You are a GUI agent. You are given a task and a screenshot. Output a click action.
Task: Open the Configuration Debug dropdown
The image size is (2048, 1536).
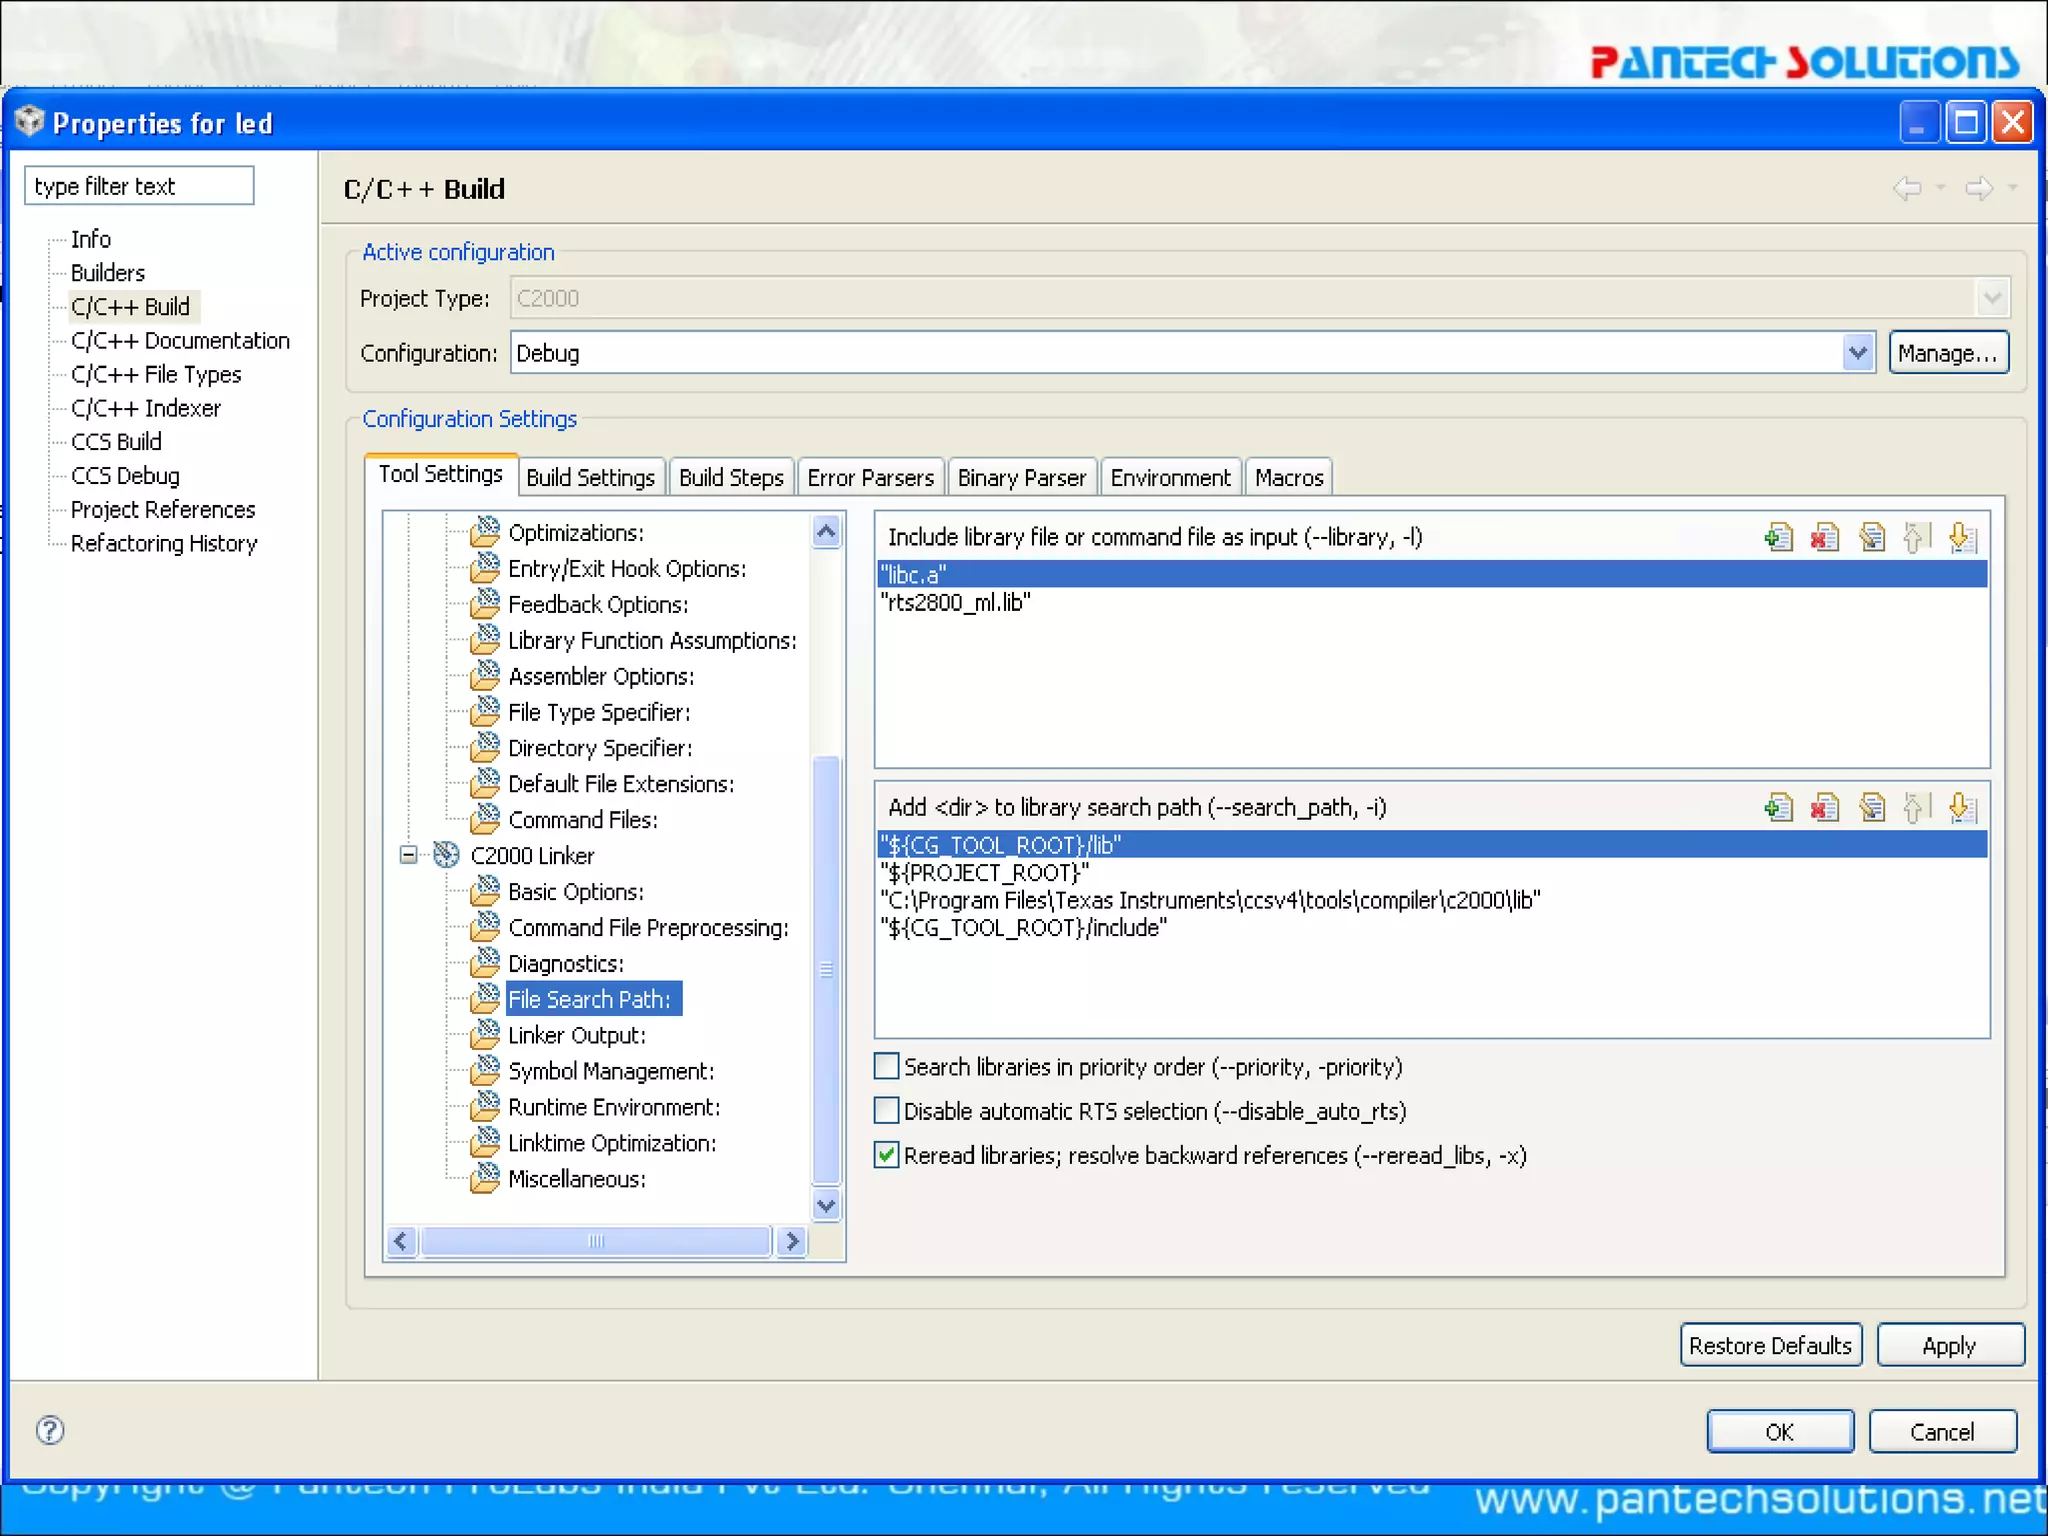[1857, 353]
